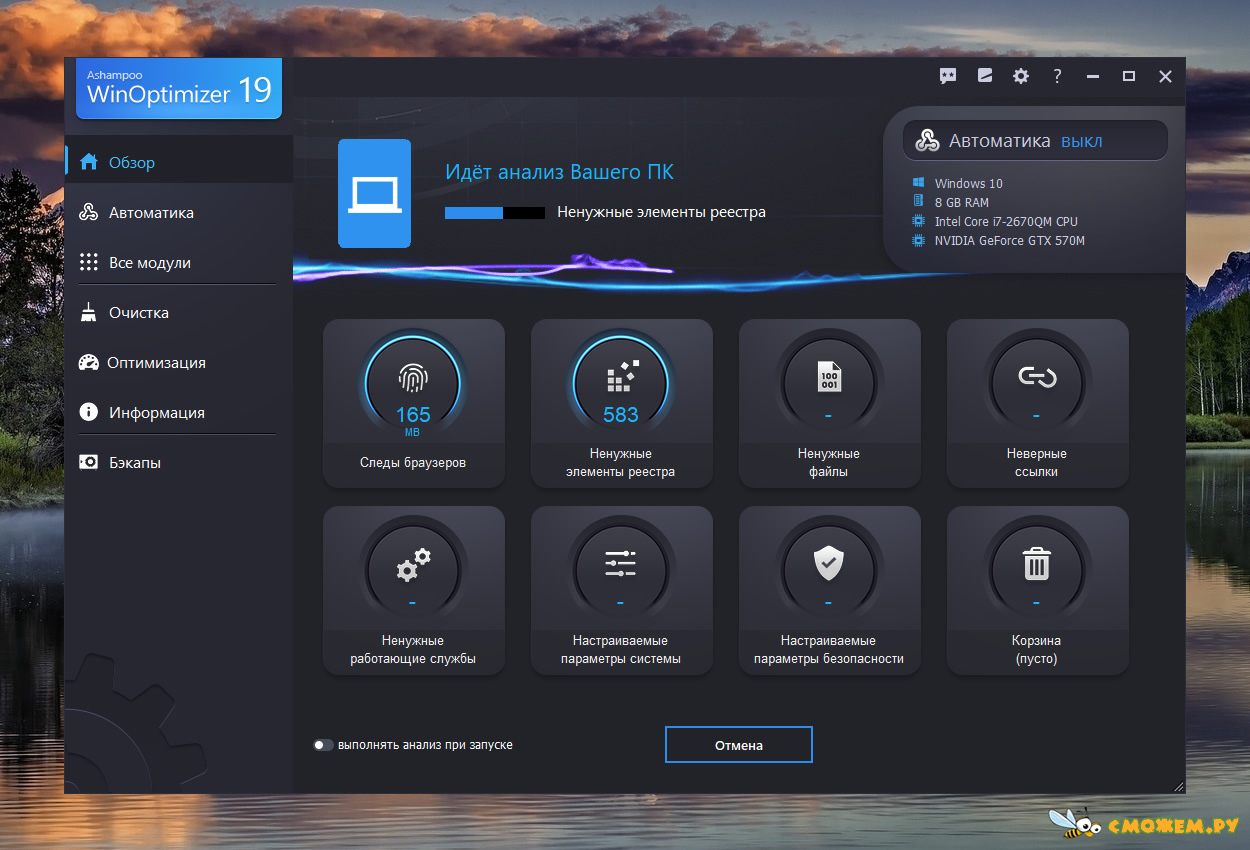
Task: Open the Автоматика sidebar item
Action: point(179,212)
